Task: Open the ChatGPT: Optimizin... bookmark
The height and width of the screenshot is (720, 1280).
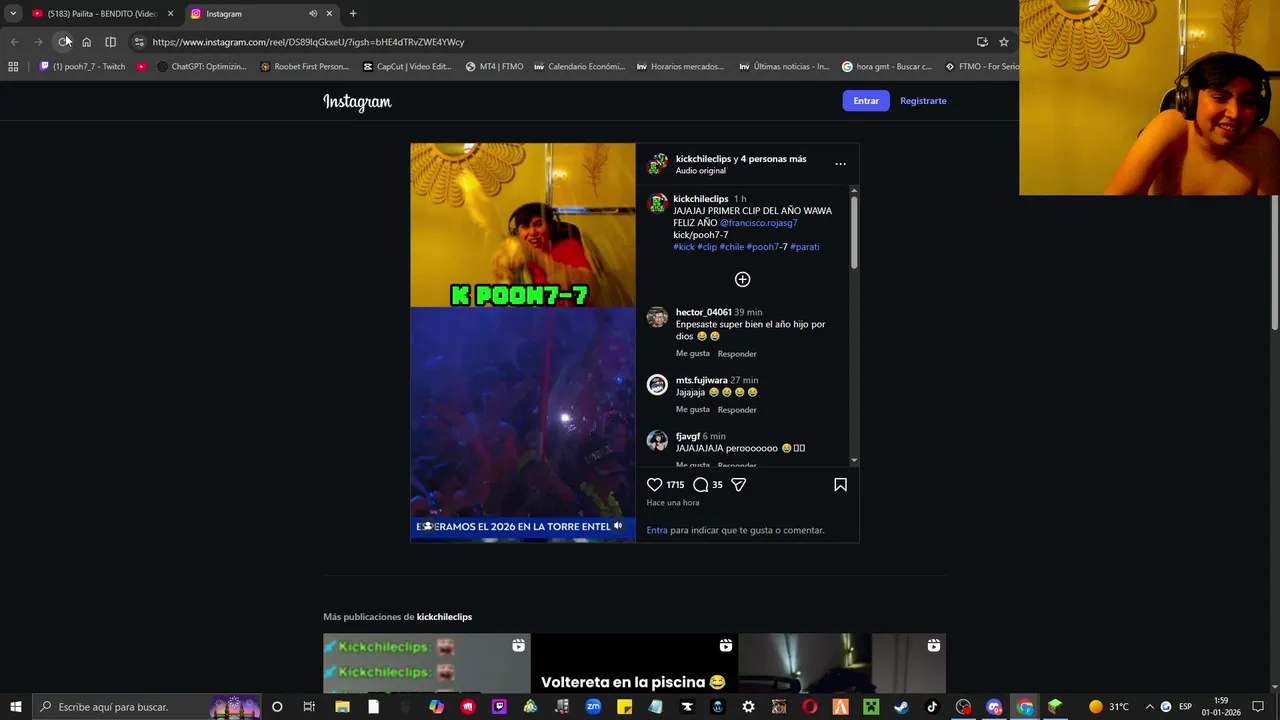Action: click(x=202, y=67)
